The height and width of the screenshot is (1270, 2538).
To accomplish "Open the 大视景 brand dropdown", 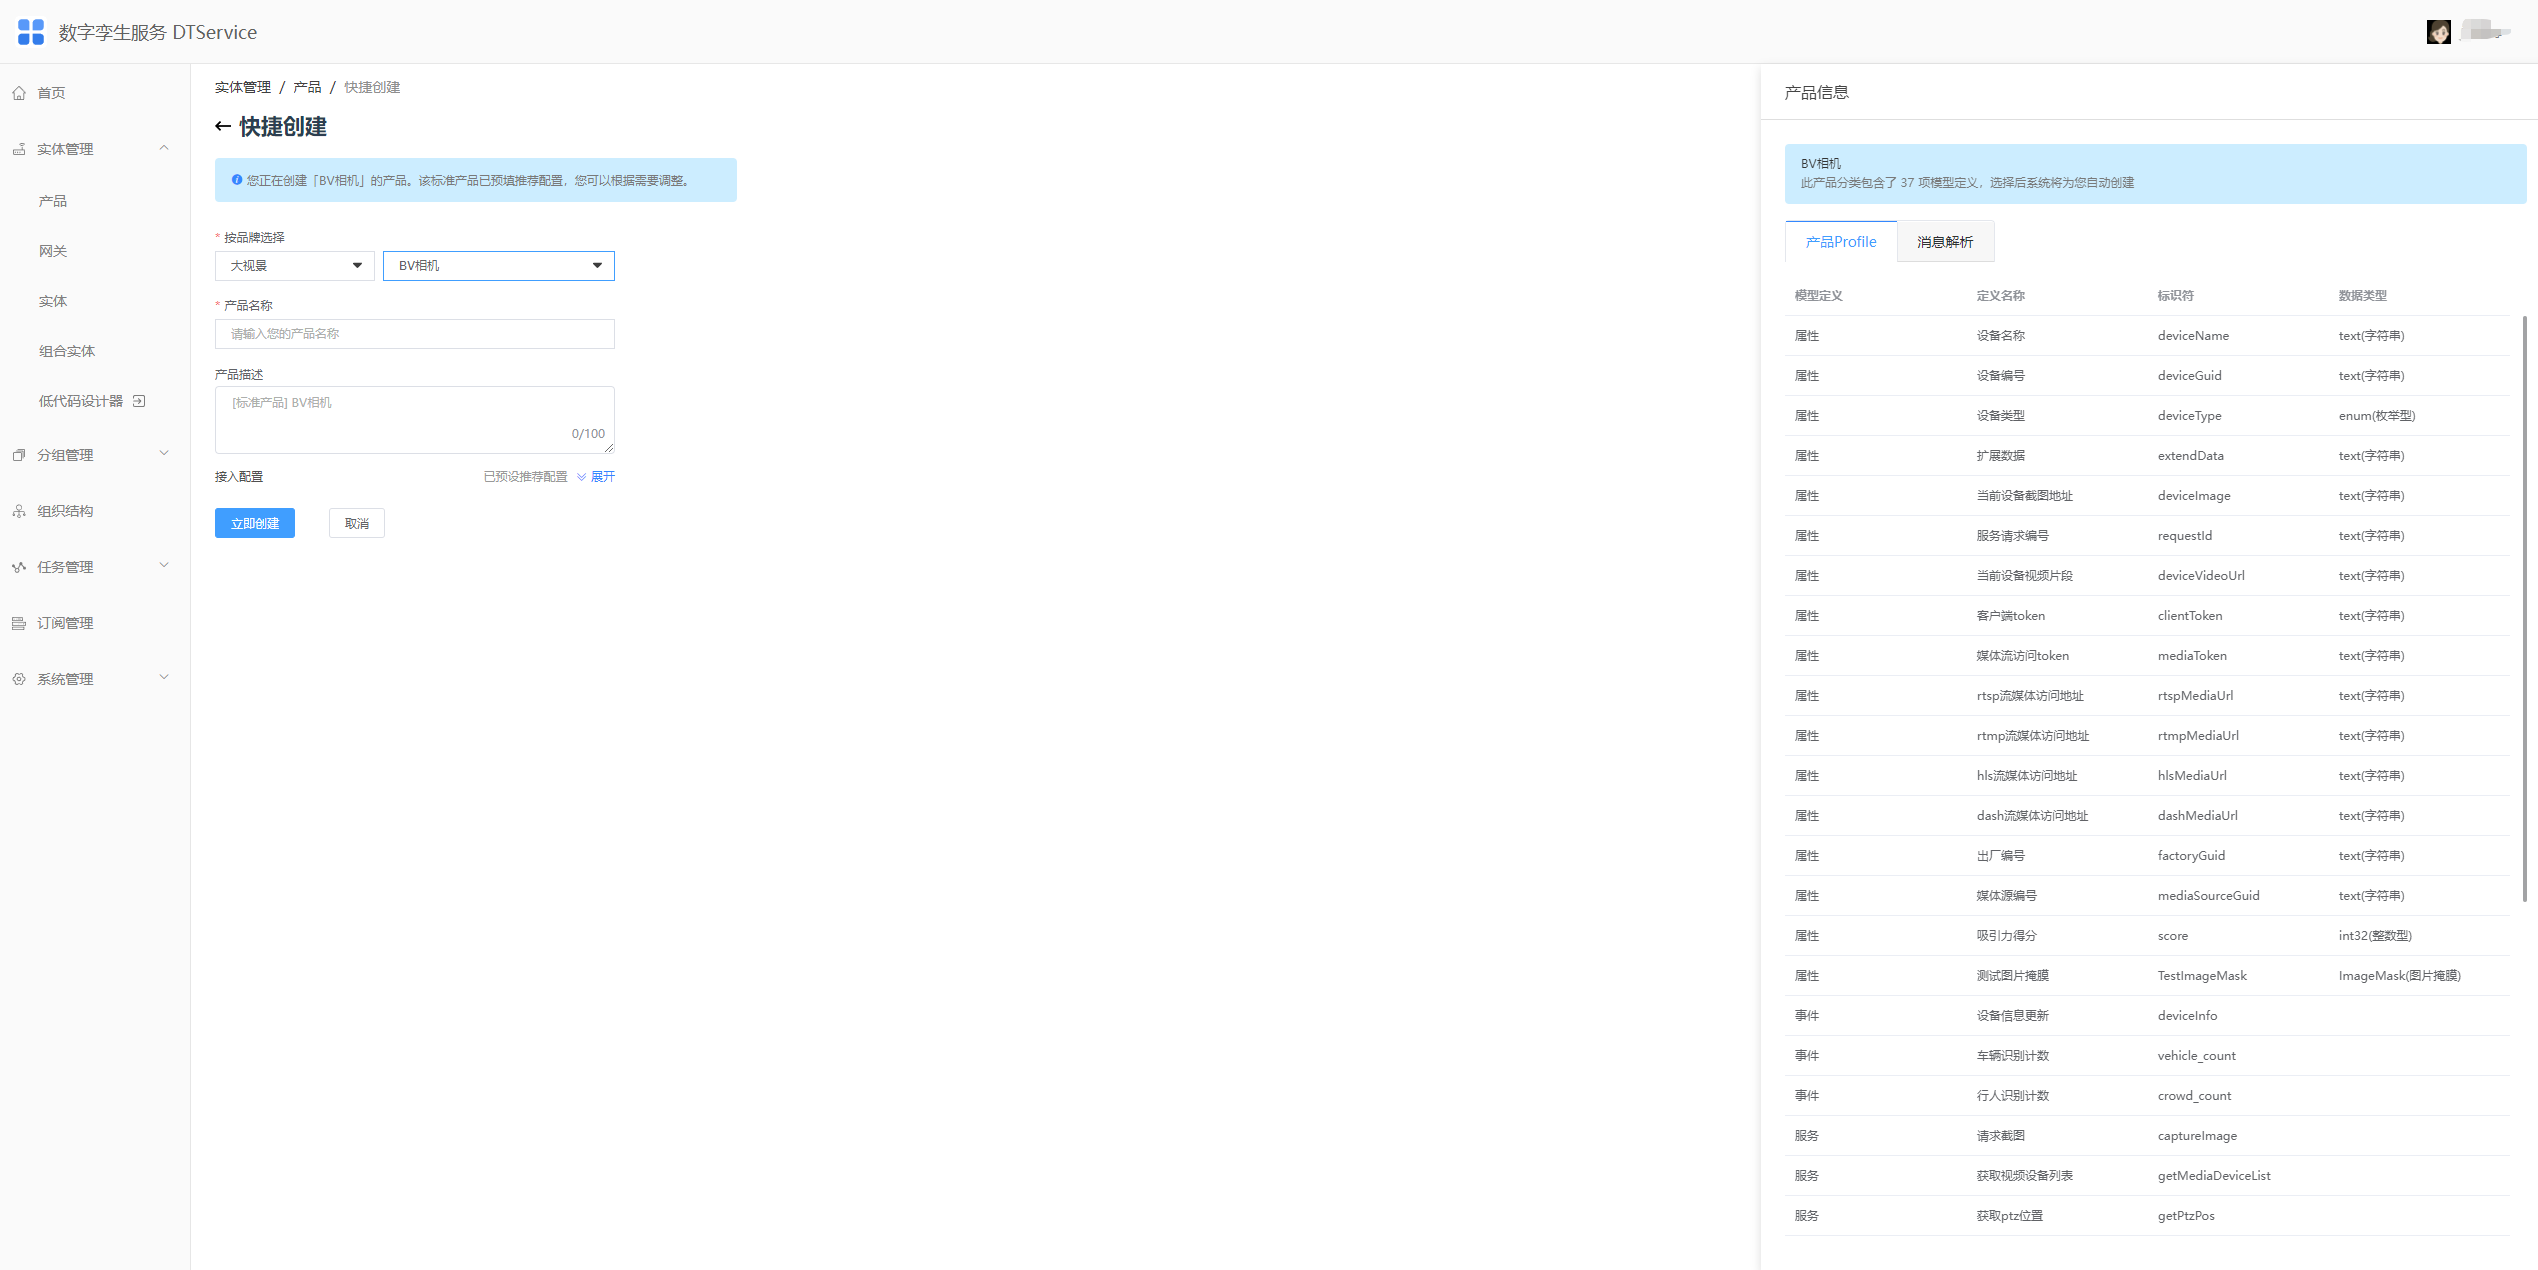I will [x=295, y=266].
